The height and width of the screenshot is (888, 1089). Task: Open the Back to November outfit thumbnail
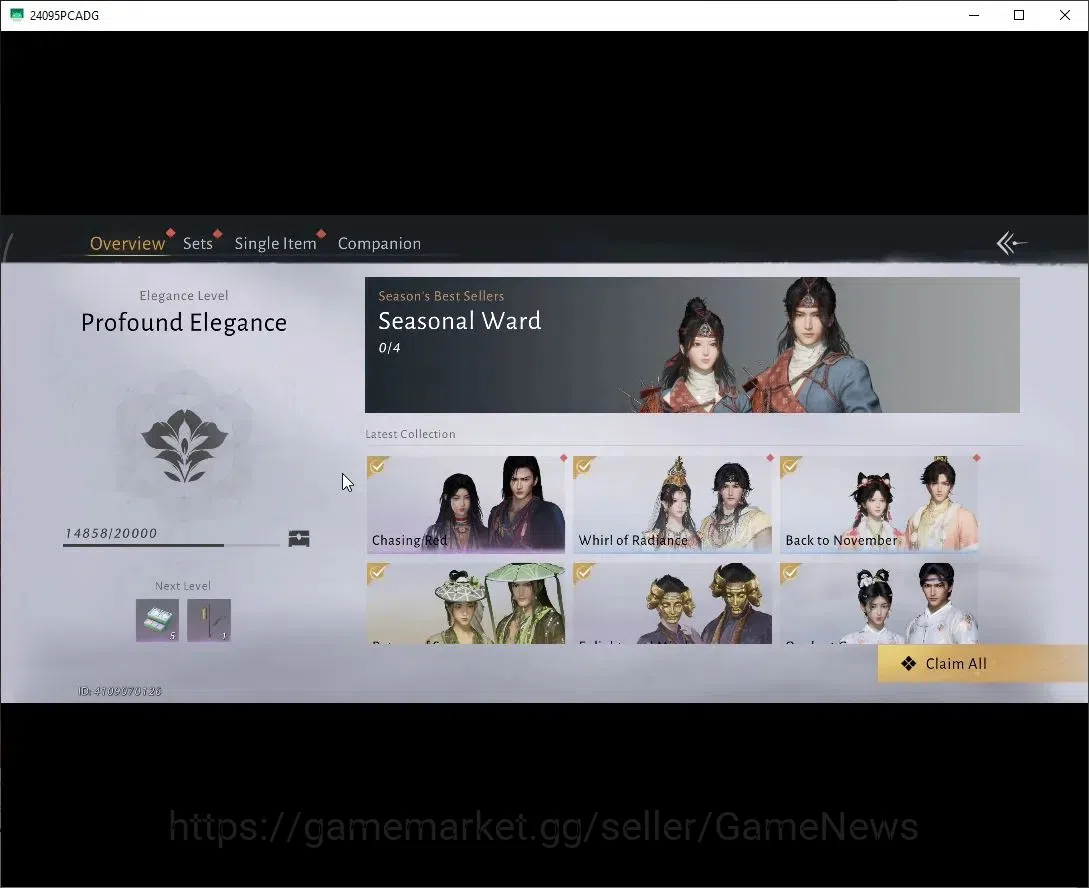(x=879, y=504)
